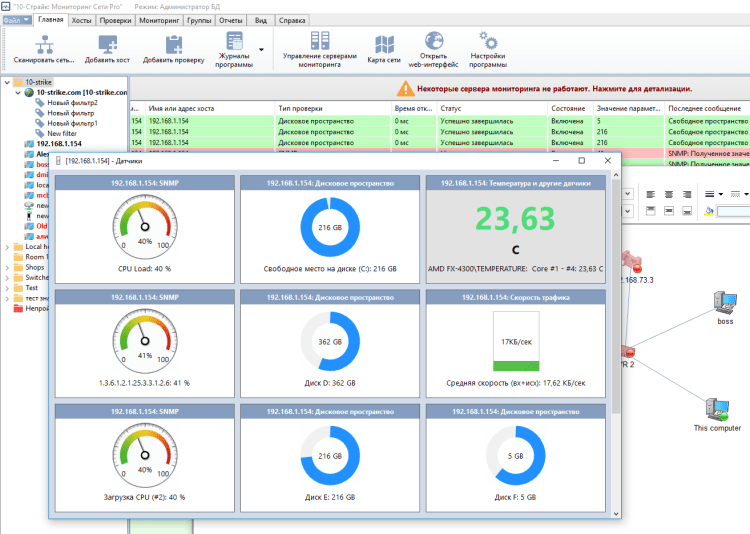Viewport: 750px width, 534px height.
Task: Click the orange warning triangle icon
Action: pos(407,89)
